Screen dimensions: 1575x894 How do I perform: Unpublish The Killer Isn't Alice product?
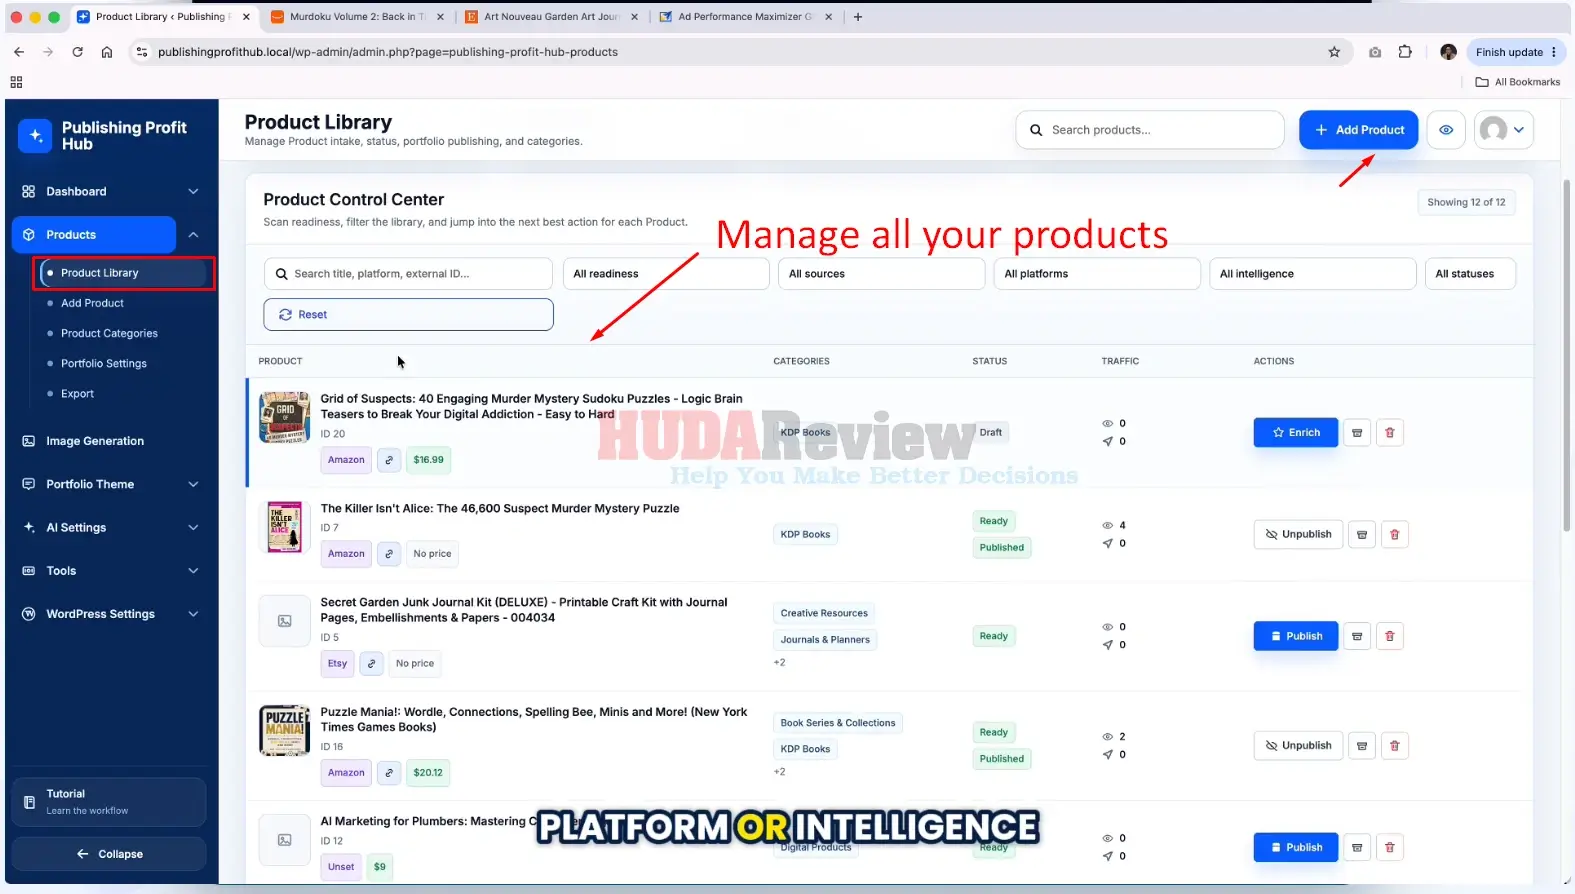[1298, 535]
